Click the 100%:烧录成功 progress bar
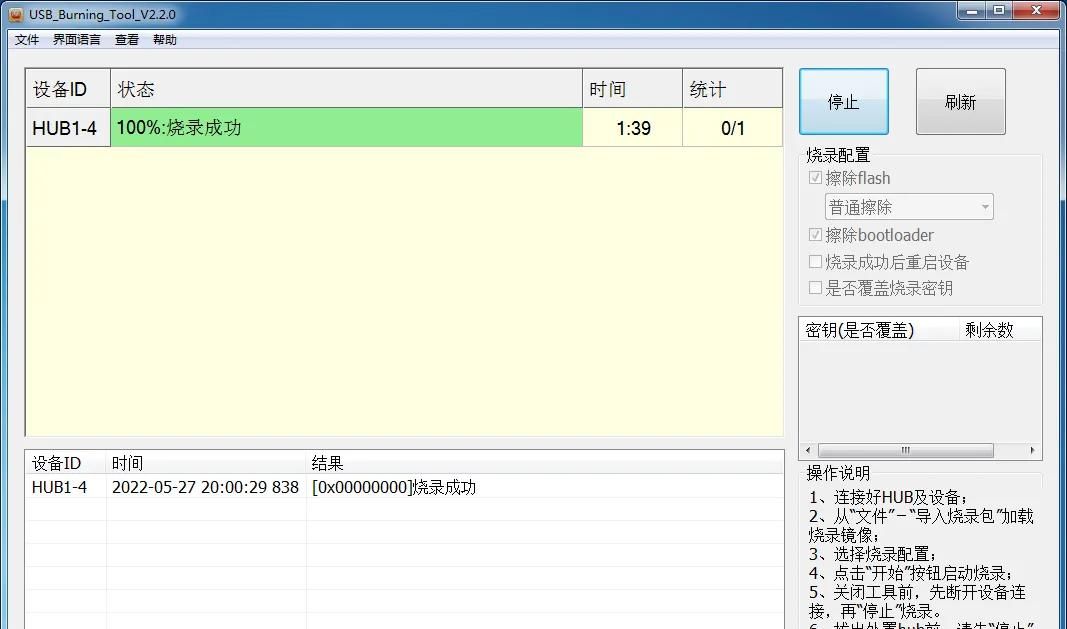 pos(346,127)
